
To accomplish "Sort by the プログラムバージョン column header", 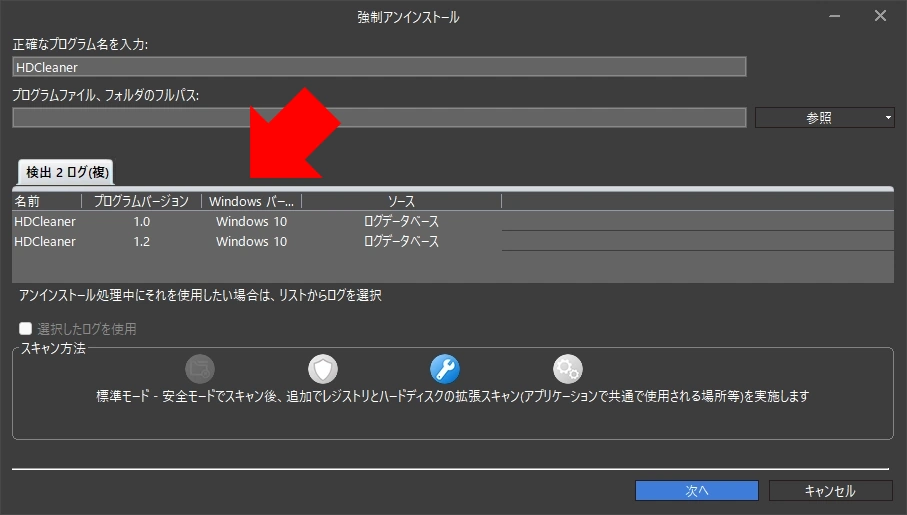I will click(141, 201).
